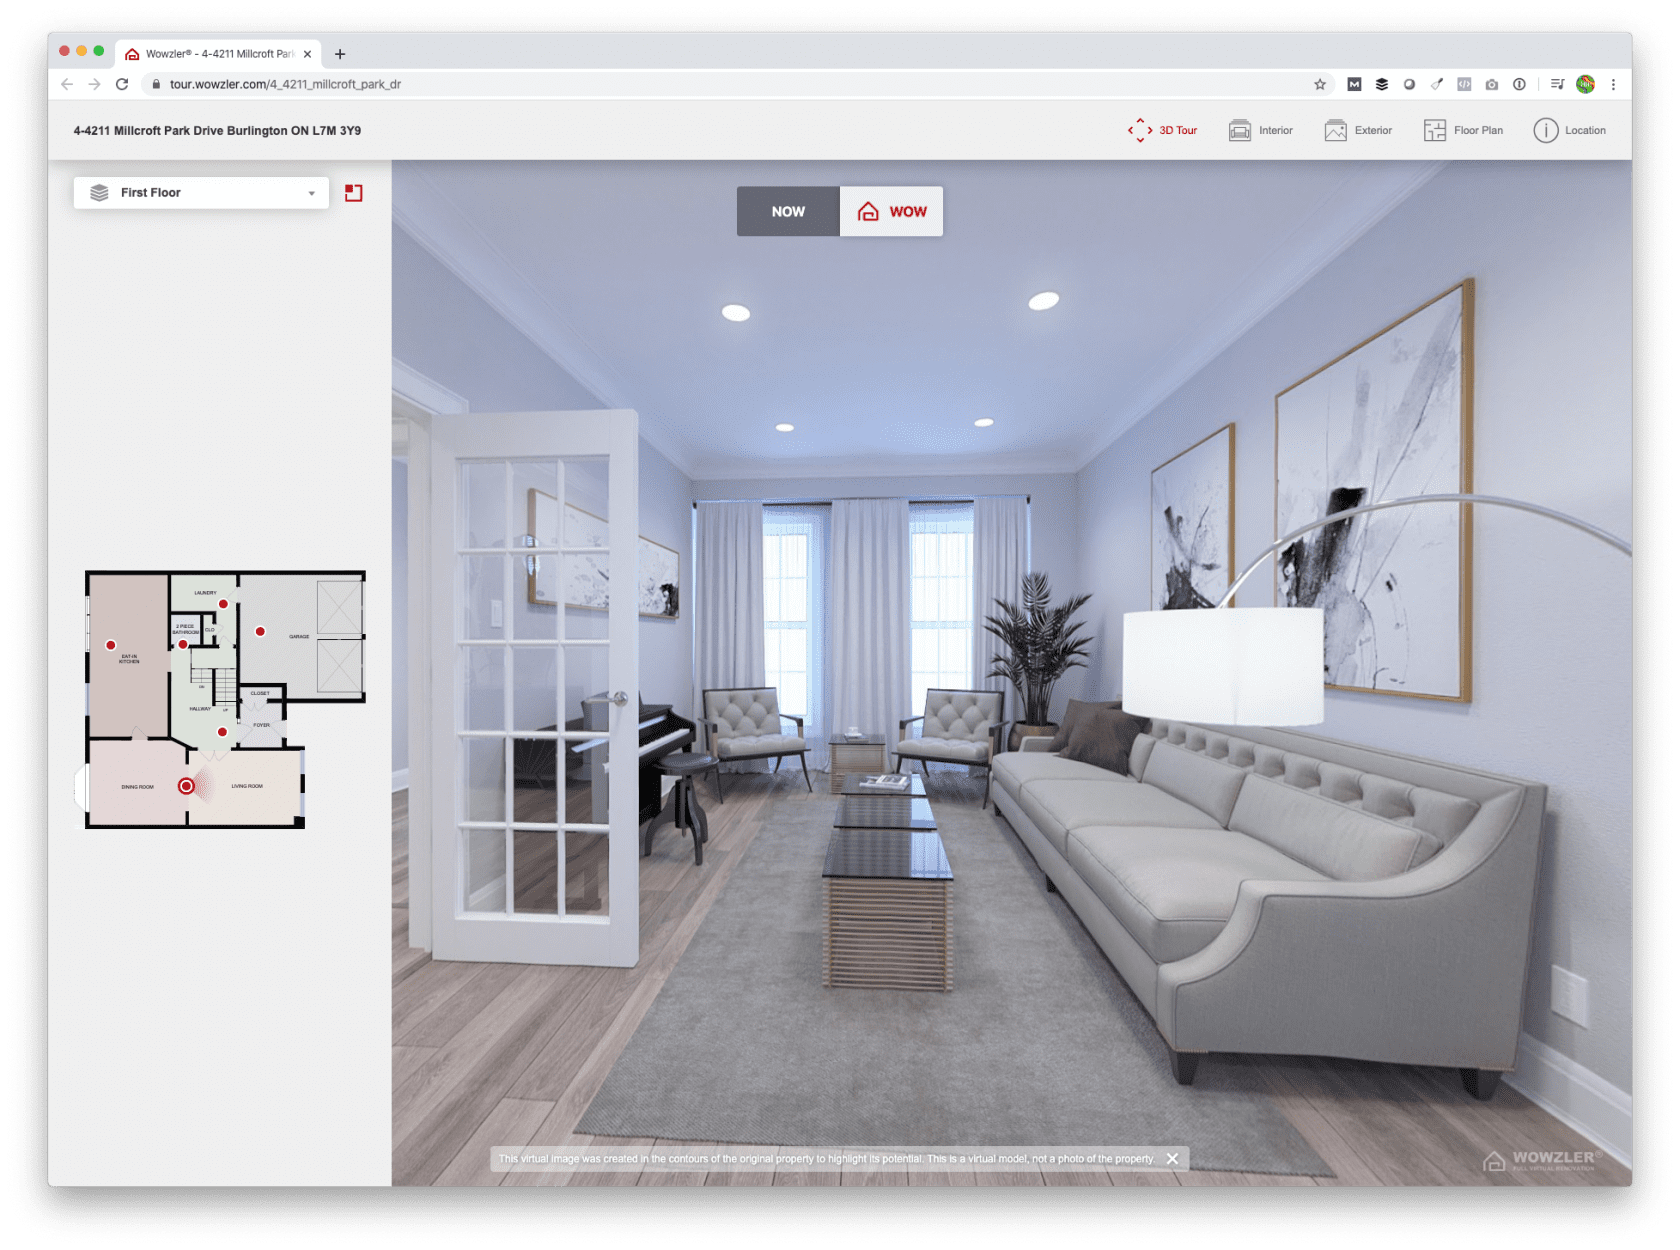The image size is (1680, 1250).
Task: Switch the view to NOW mode
Action: [x=788, y=211]
